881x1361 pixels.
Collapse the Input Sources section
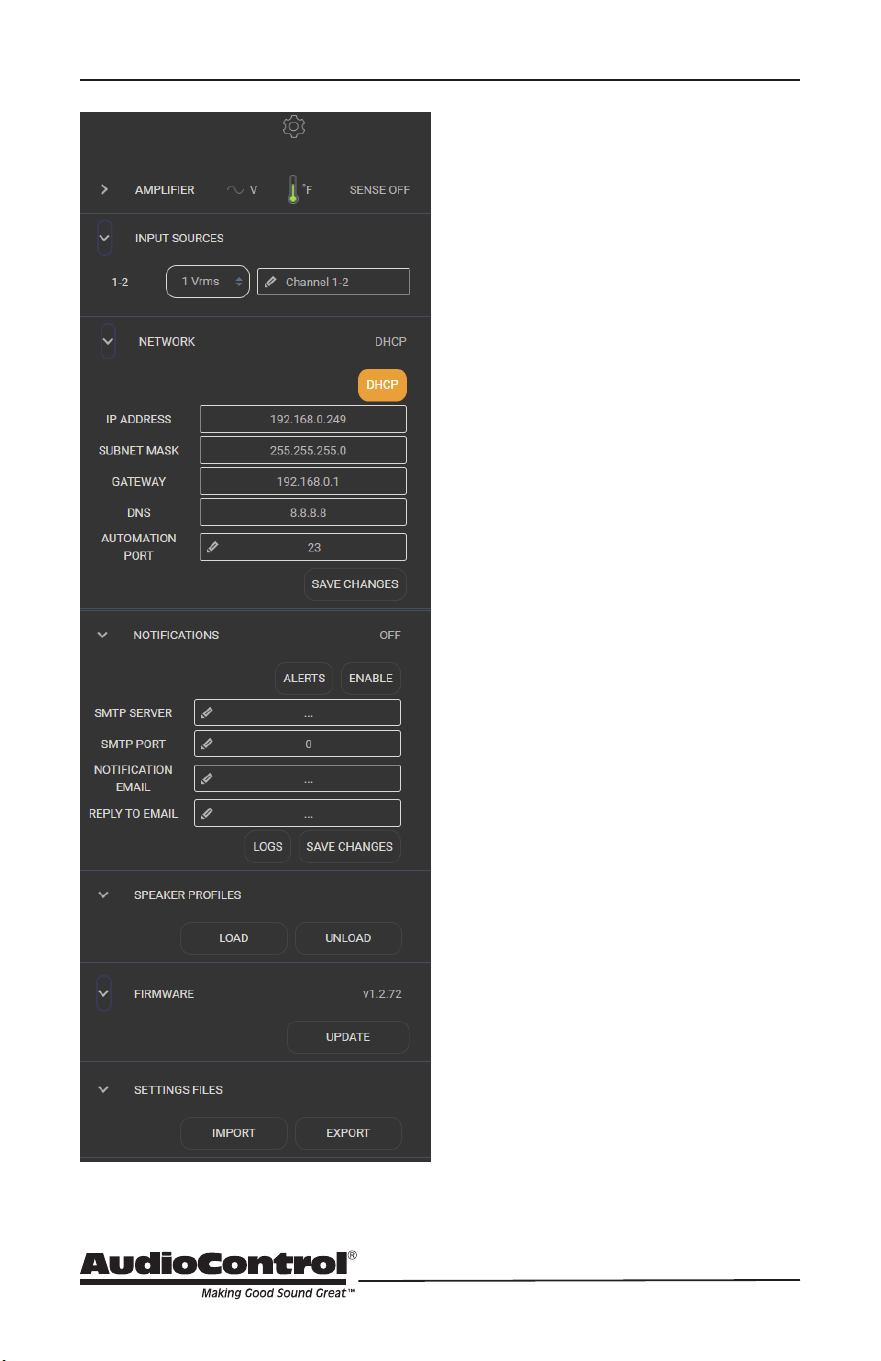[107, 238]
